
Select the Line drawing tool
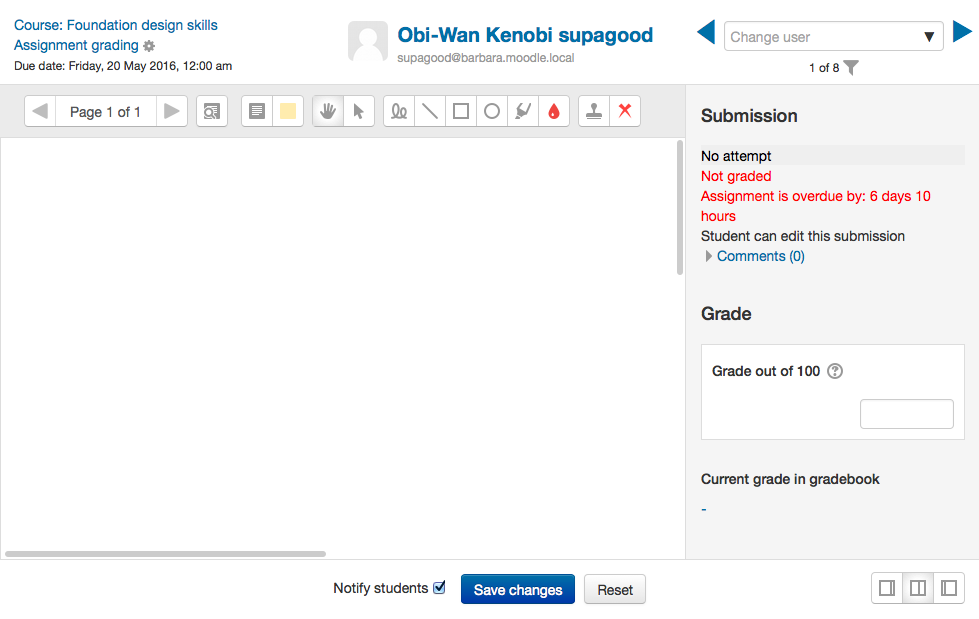[x=430, y=112]
